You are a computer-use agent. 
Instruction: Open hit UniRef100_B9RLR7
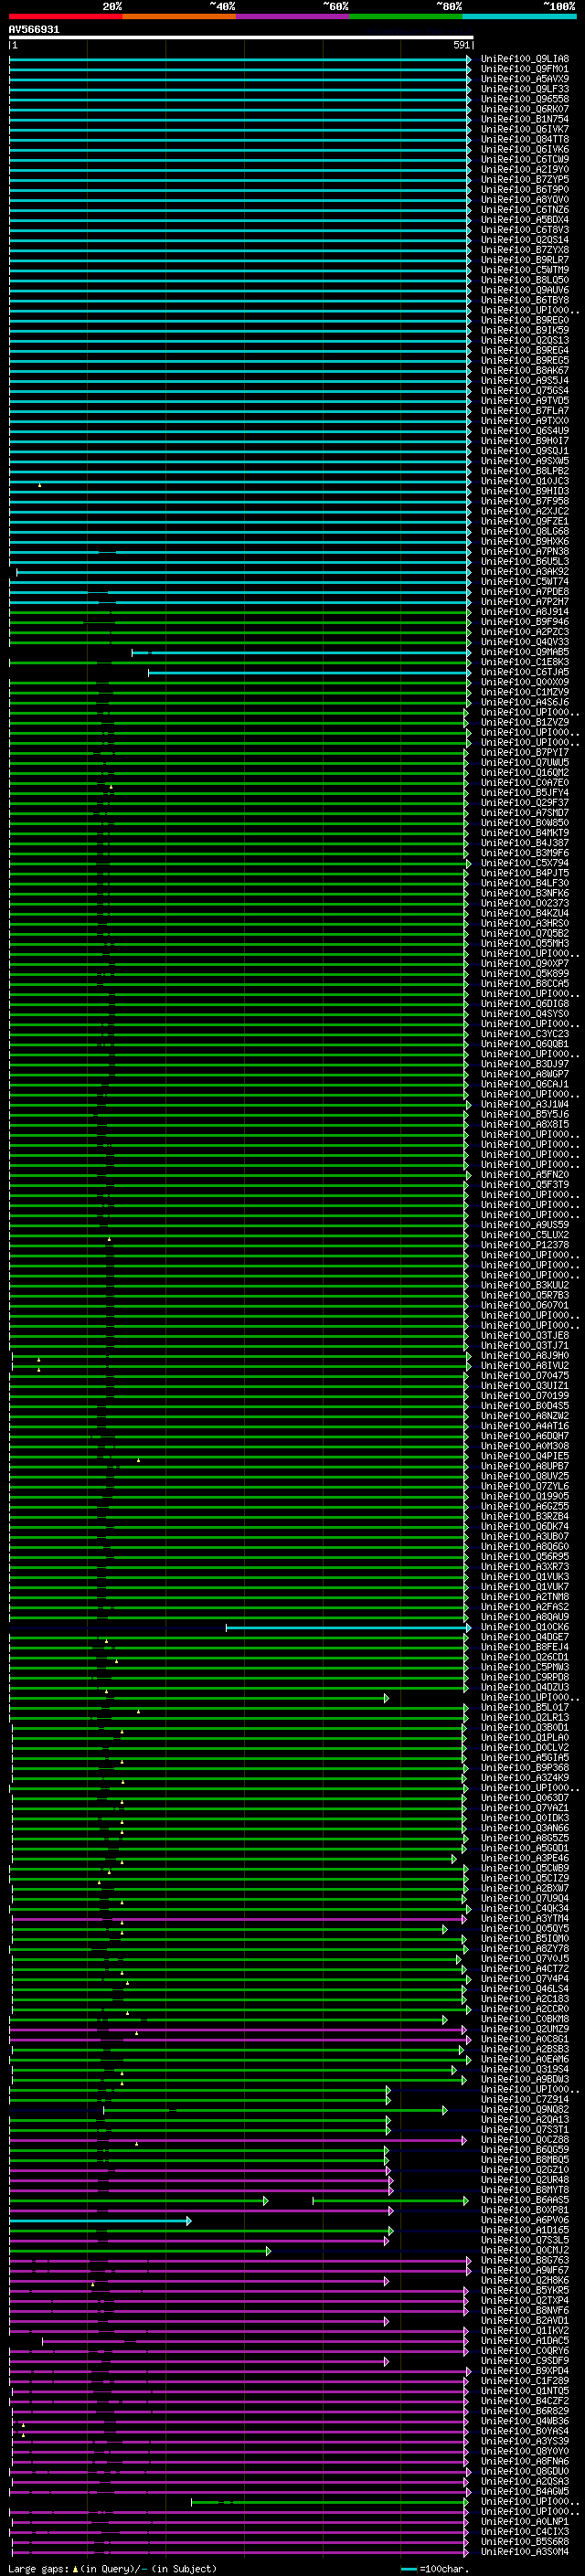[525, 260]
